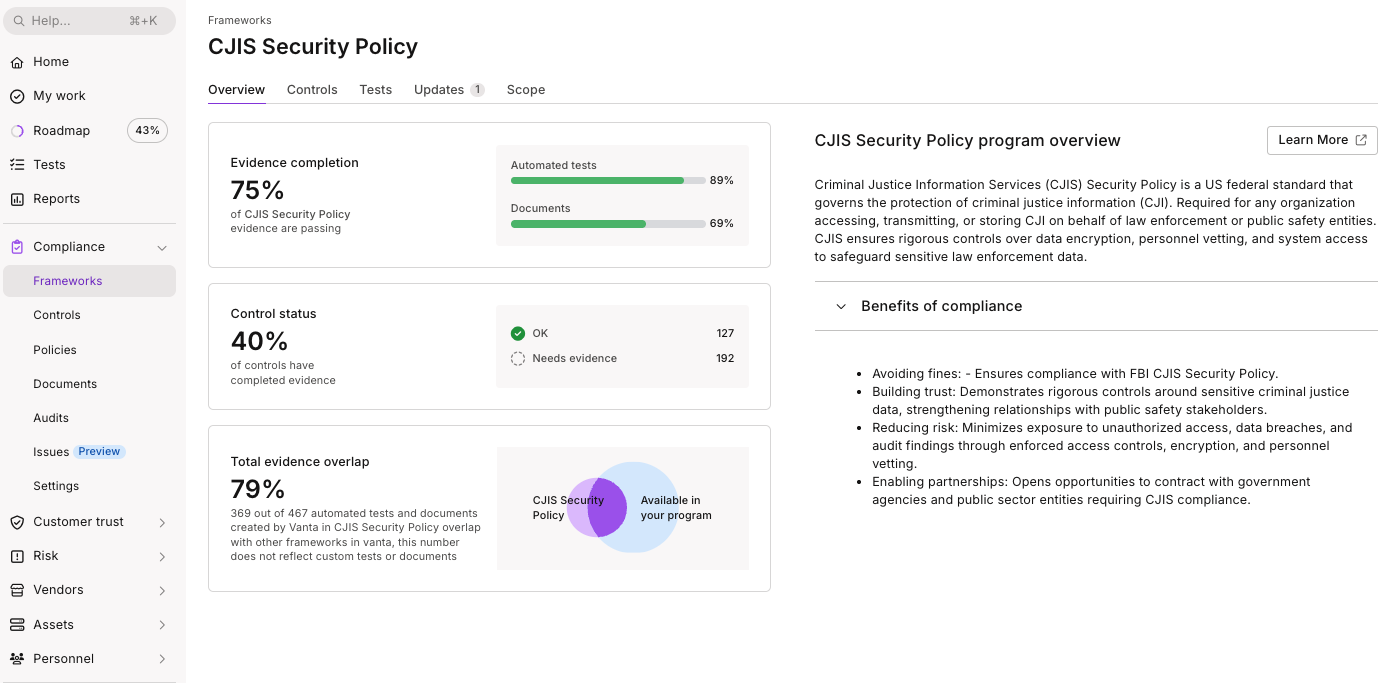The width and height of the screenshot is (1396, 683).
Task: Click the Reports chart icon
Action: [17, 199]
